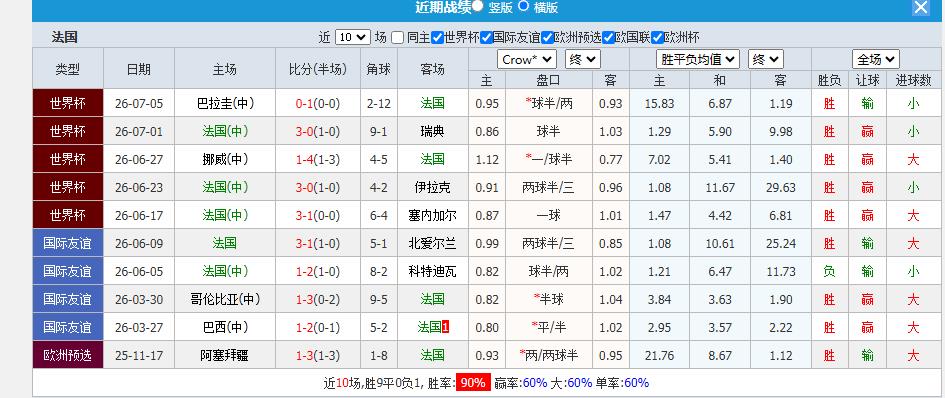Open the 终 dropdown beside 胜平负均值
Viewport: 945px width, 398px height.
pyautogui.click(x=766, y=59)
